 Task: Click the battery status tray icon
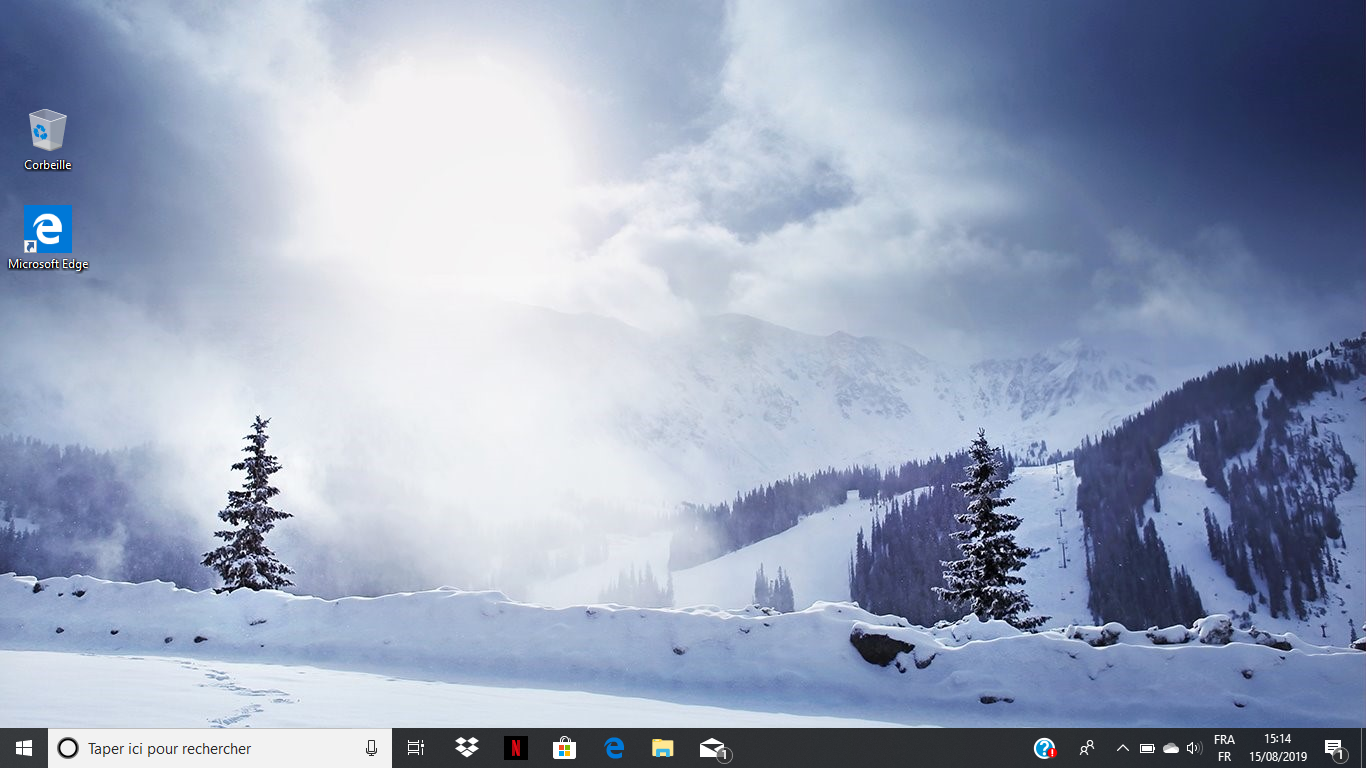tap(1147, 748)
